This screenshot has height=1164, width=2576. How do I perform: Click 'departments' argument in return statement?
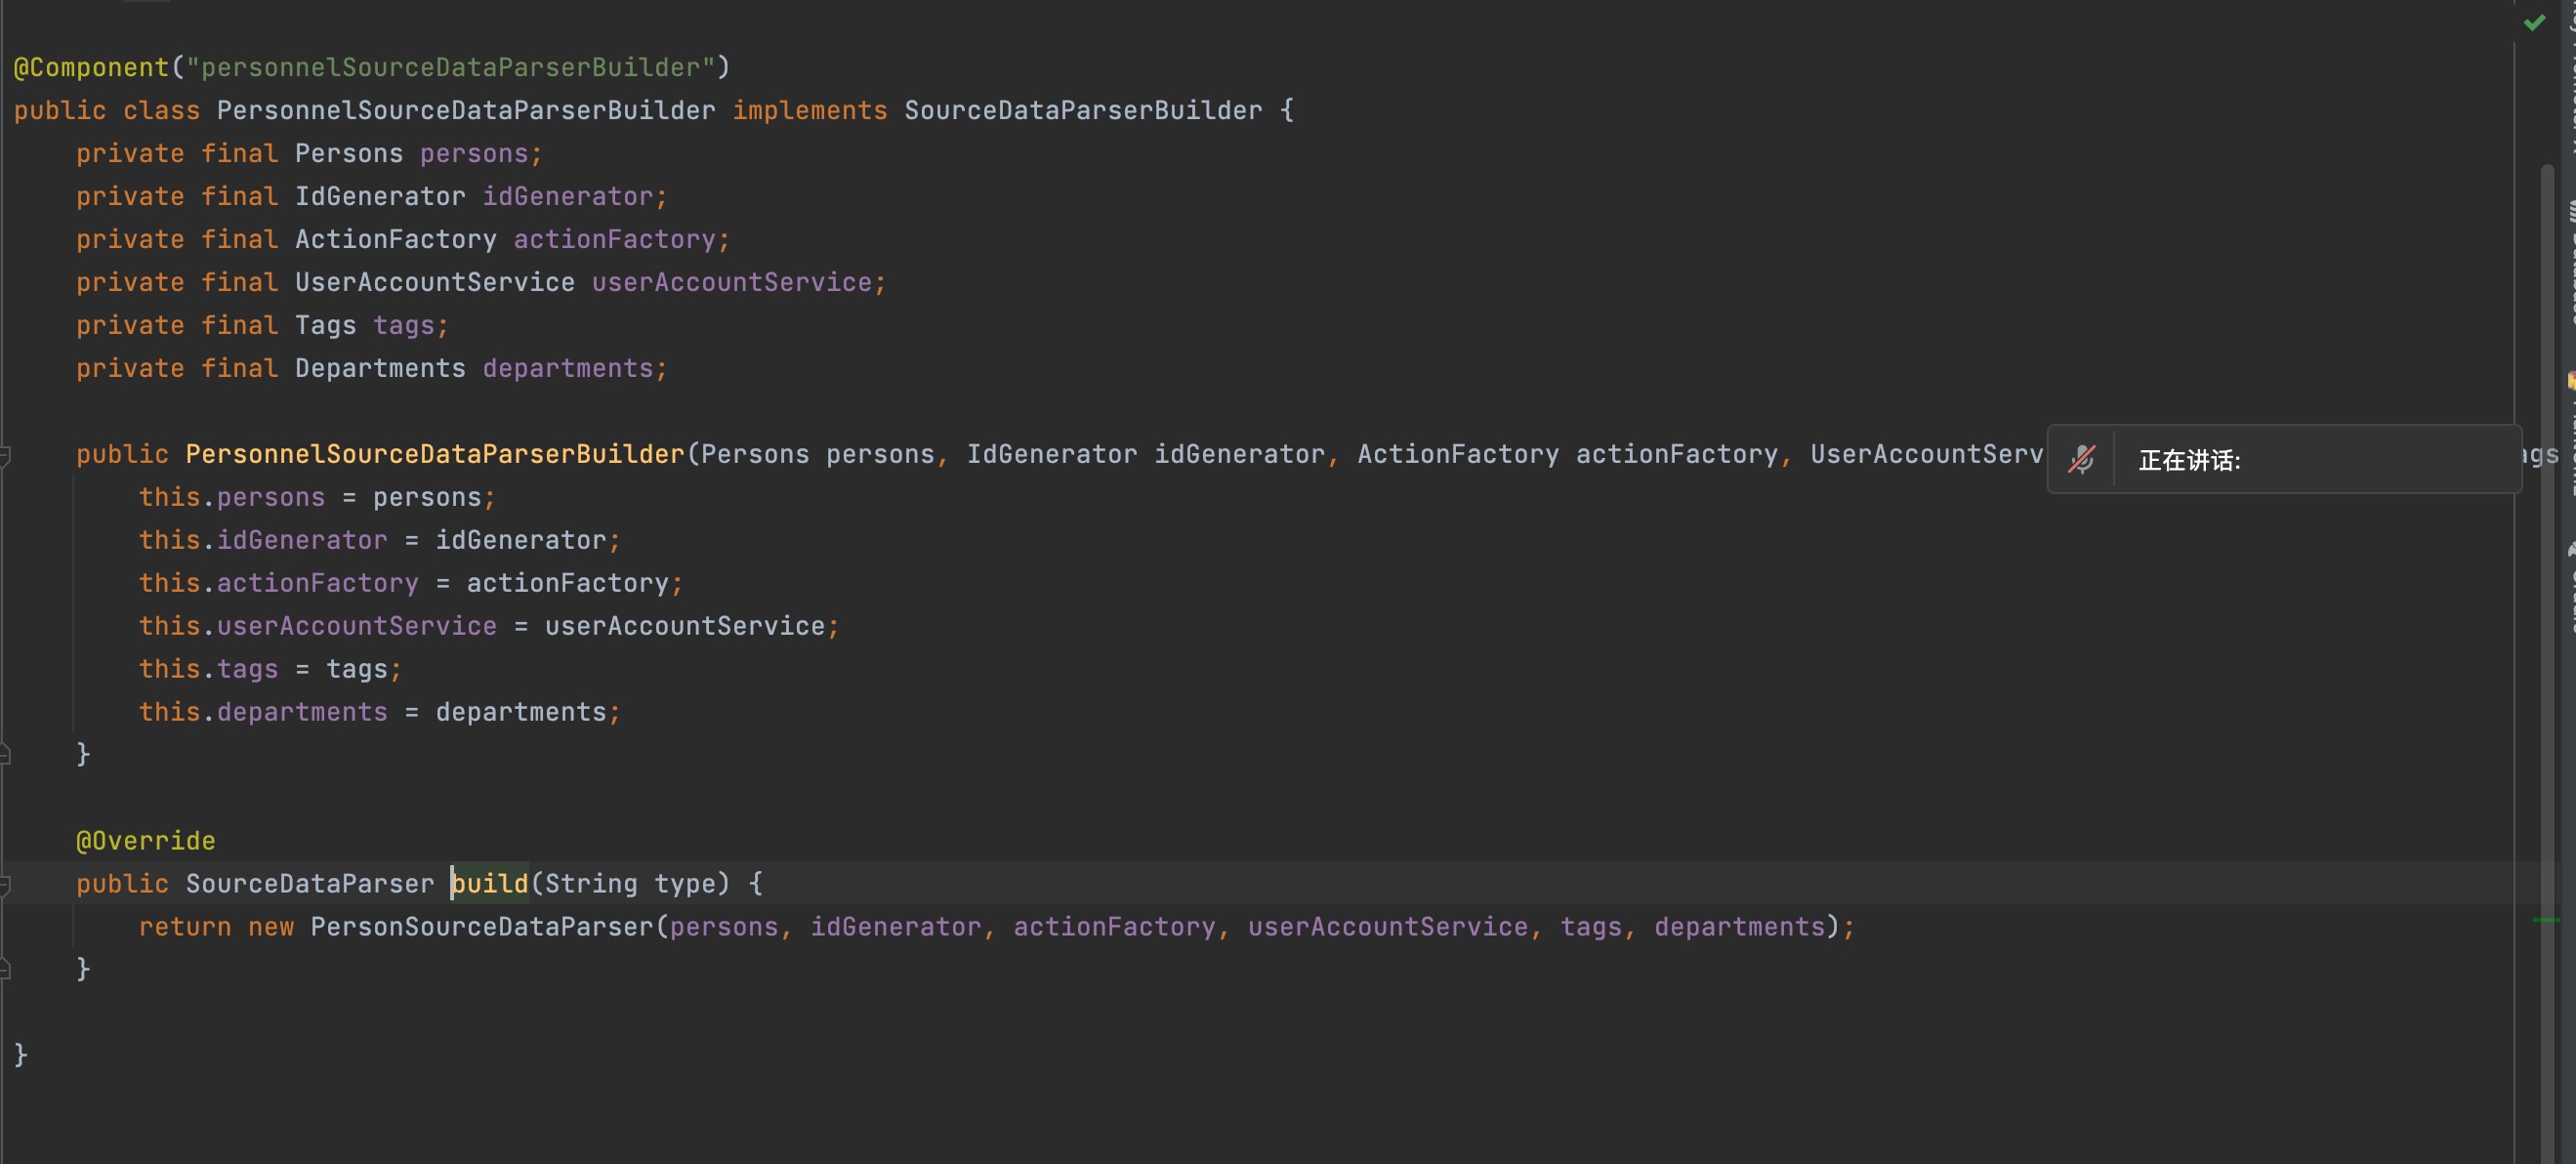coord(1740,927)
